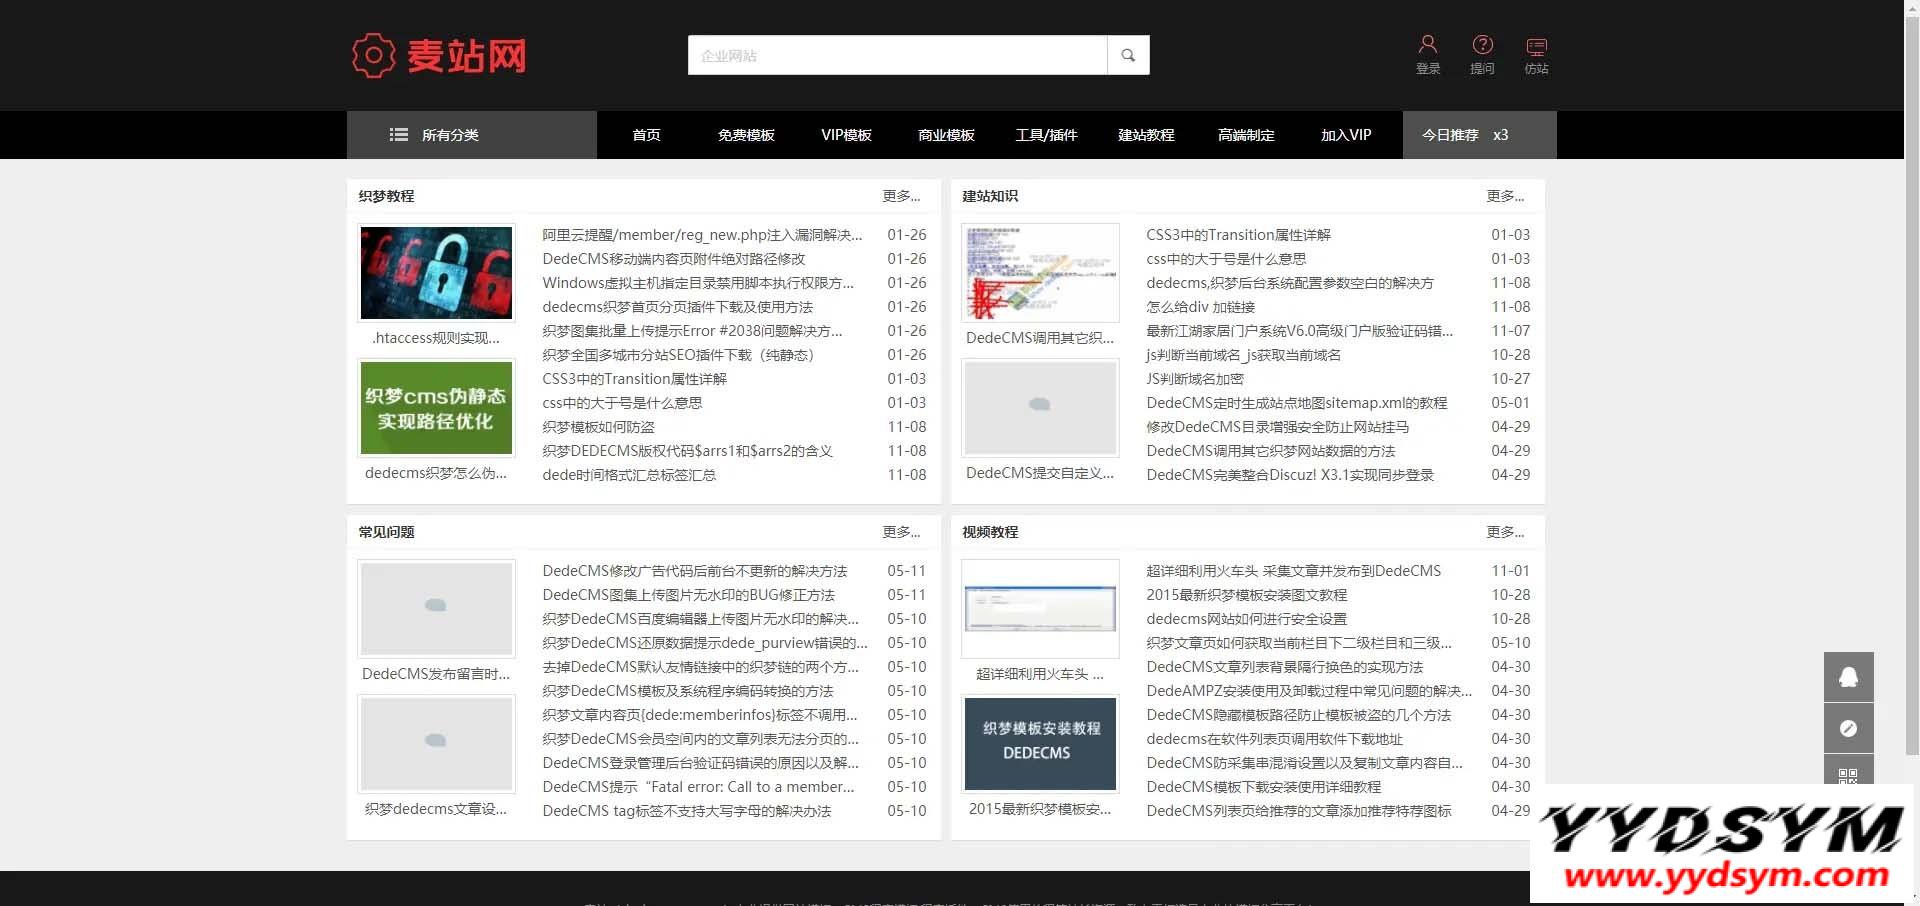Image resolution: width=1920 pixels, height=906 pixels.
Task: Open the 免费模板 nav tab
Action: click(746, 135)
